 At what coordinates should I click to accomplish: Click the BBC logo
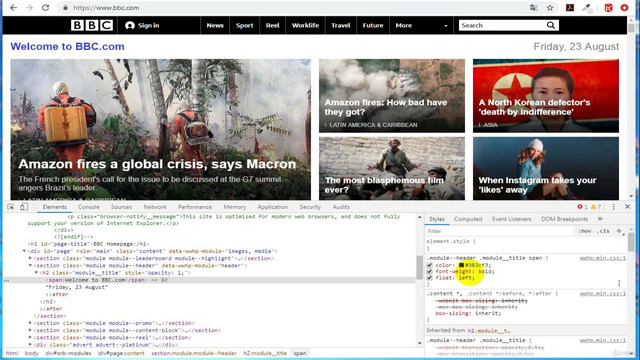pyautogui.click(x=92, y=25)
